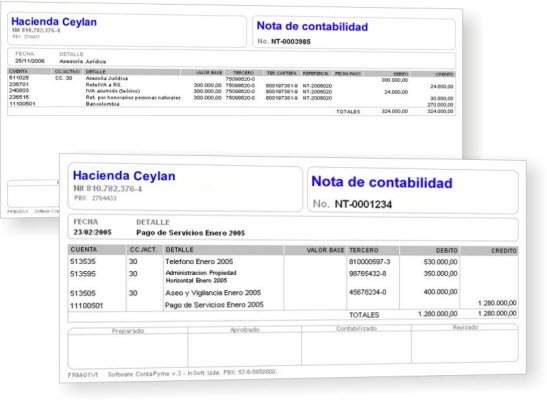This screenshot has width=547, height=401.
Task: Click the Bancolombia row in the back note
Action: tap(231, 104)
